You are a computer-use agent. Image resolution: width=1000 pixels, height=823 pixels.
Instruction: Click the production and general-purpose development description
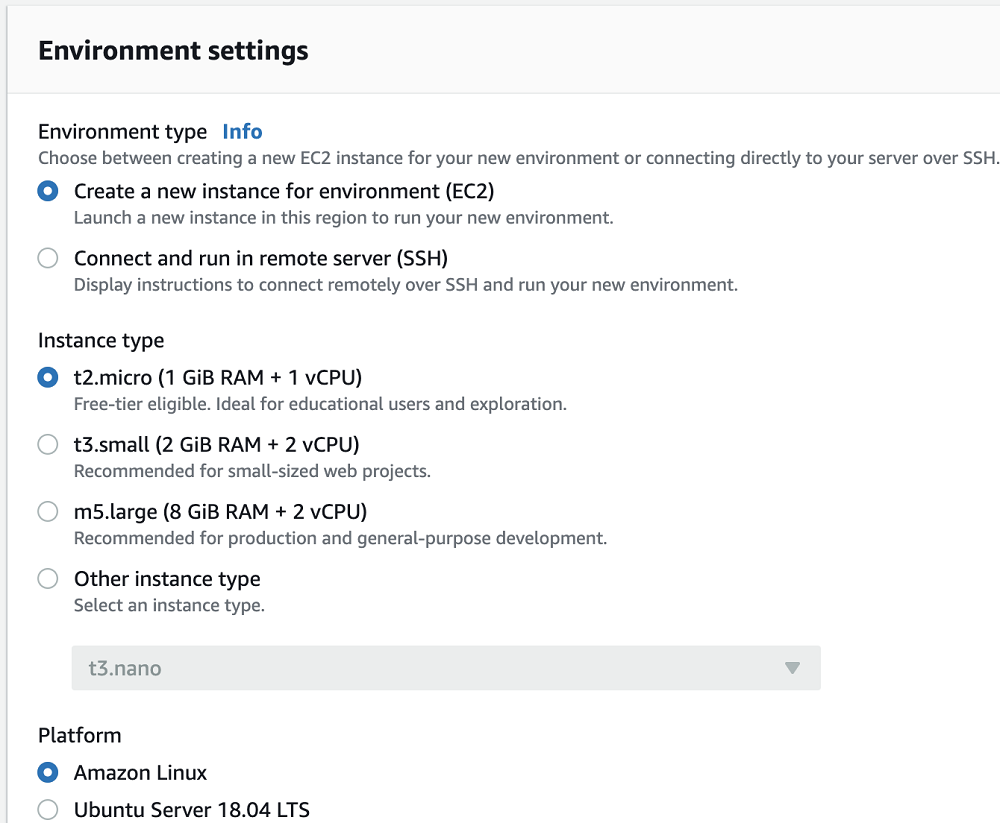click(x=340, y=538)
